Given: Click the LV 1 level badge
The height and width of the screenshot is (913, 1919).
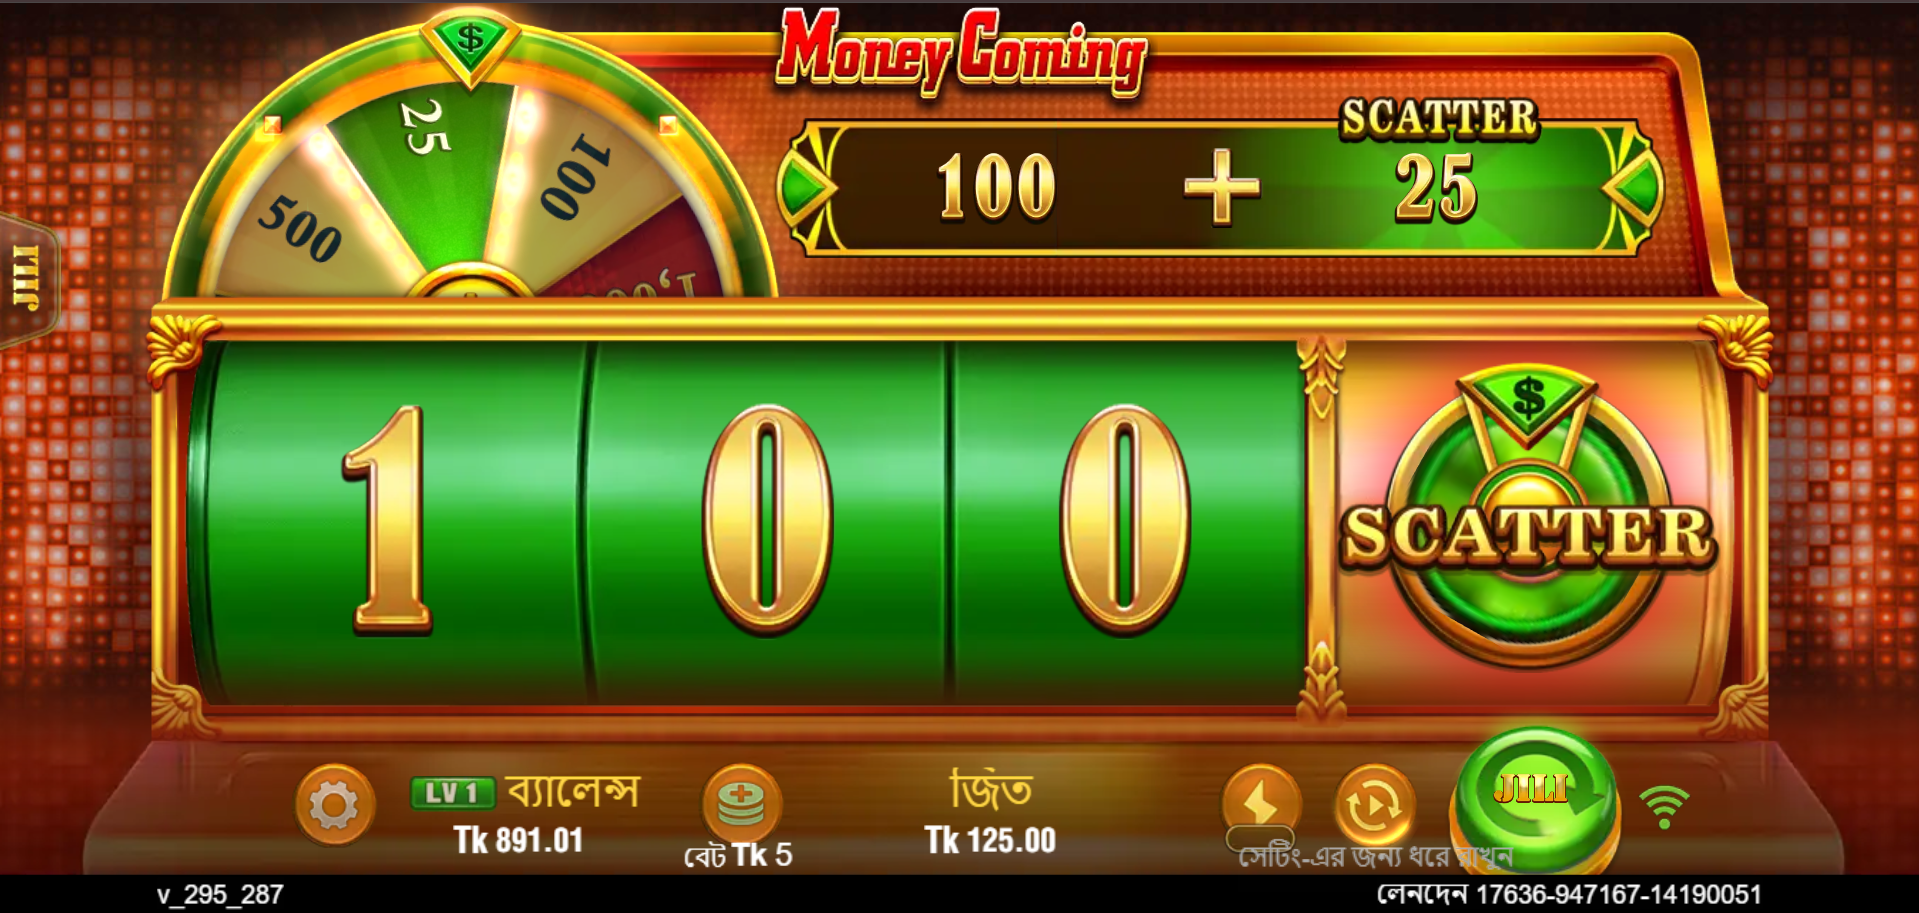Looking at the screenshot, I should tap(453, 793).
